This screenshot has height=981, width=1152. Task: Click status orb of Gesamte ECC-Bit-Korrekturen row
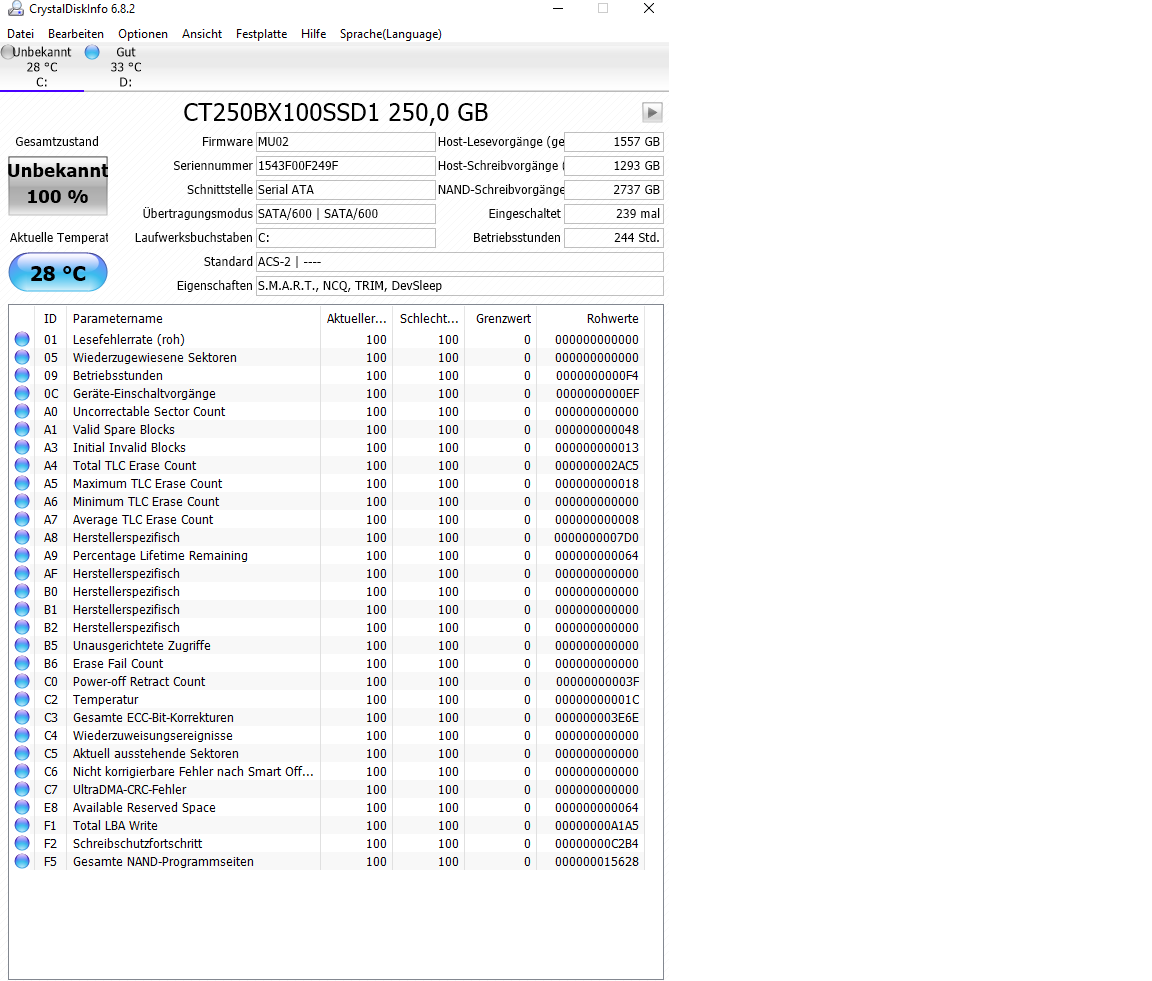[22, 717]
